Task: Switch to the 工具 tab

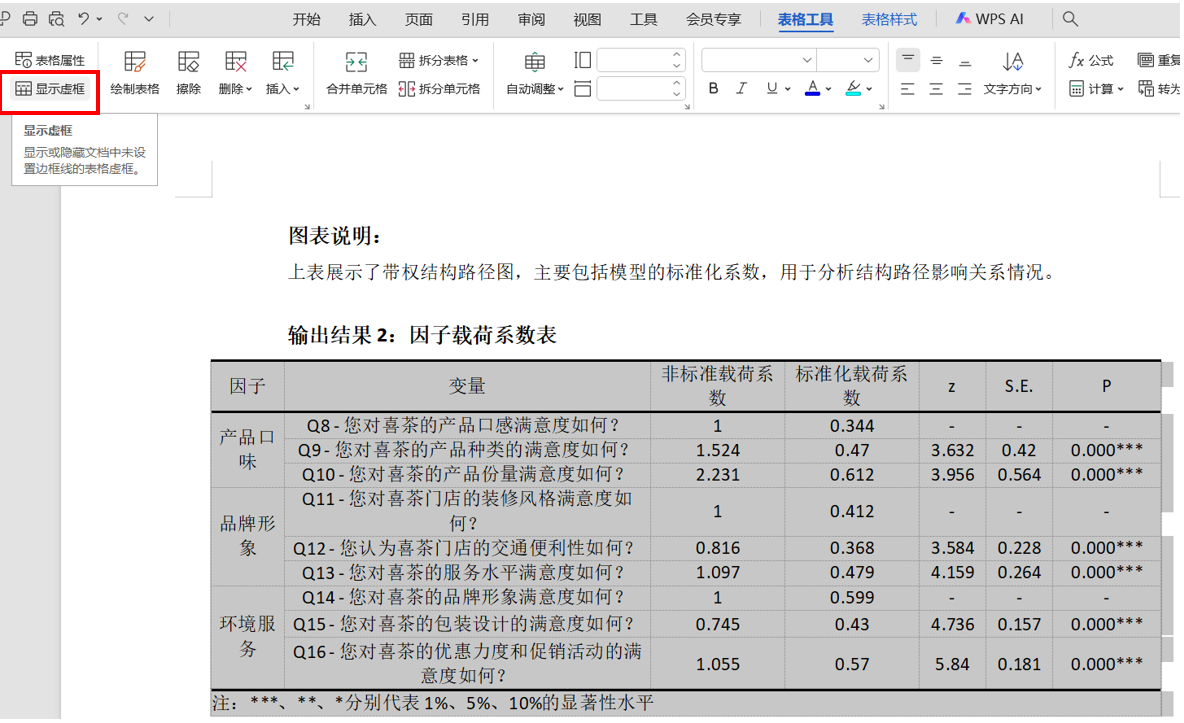Action: 643,20
